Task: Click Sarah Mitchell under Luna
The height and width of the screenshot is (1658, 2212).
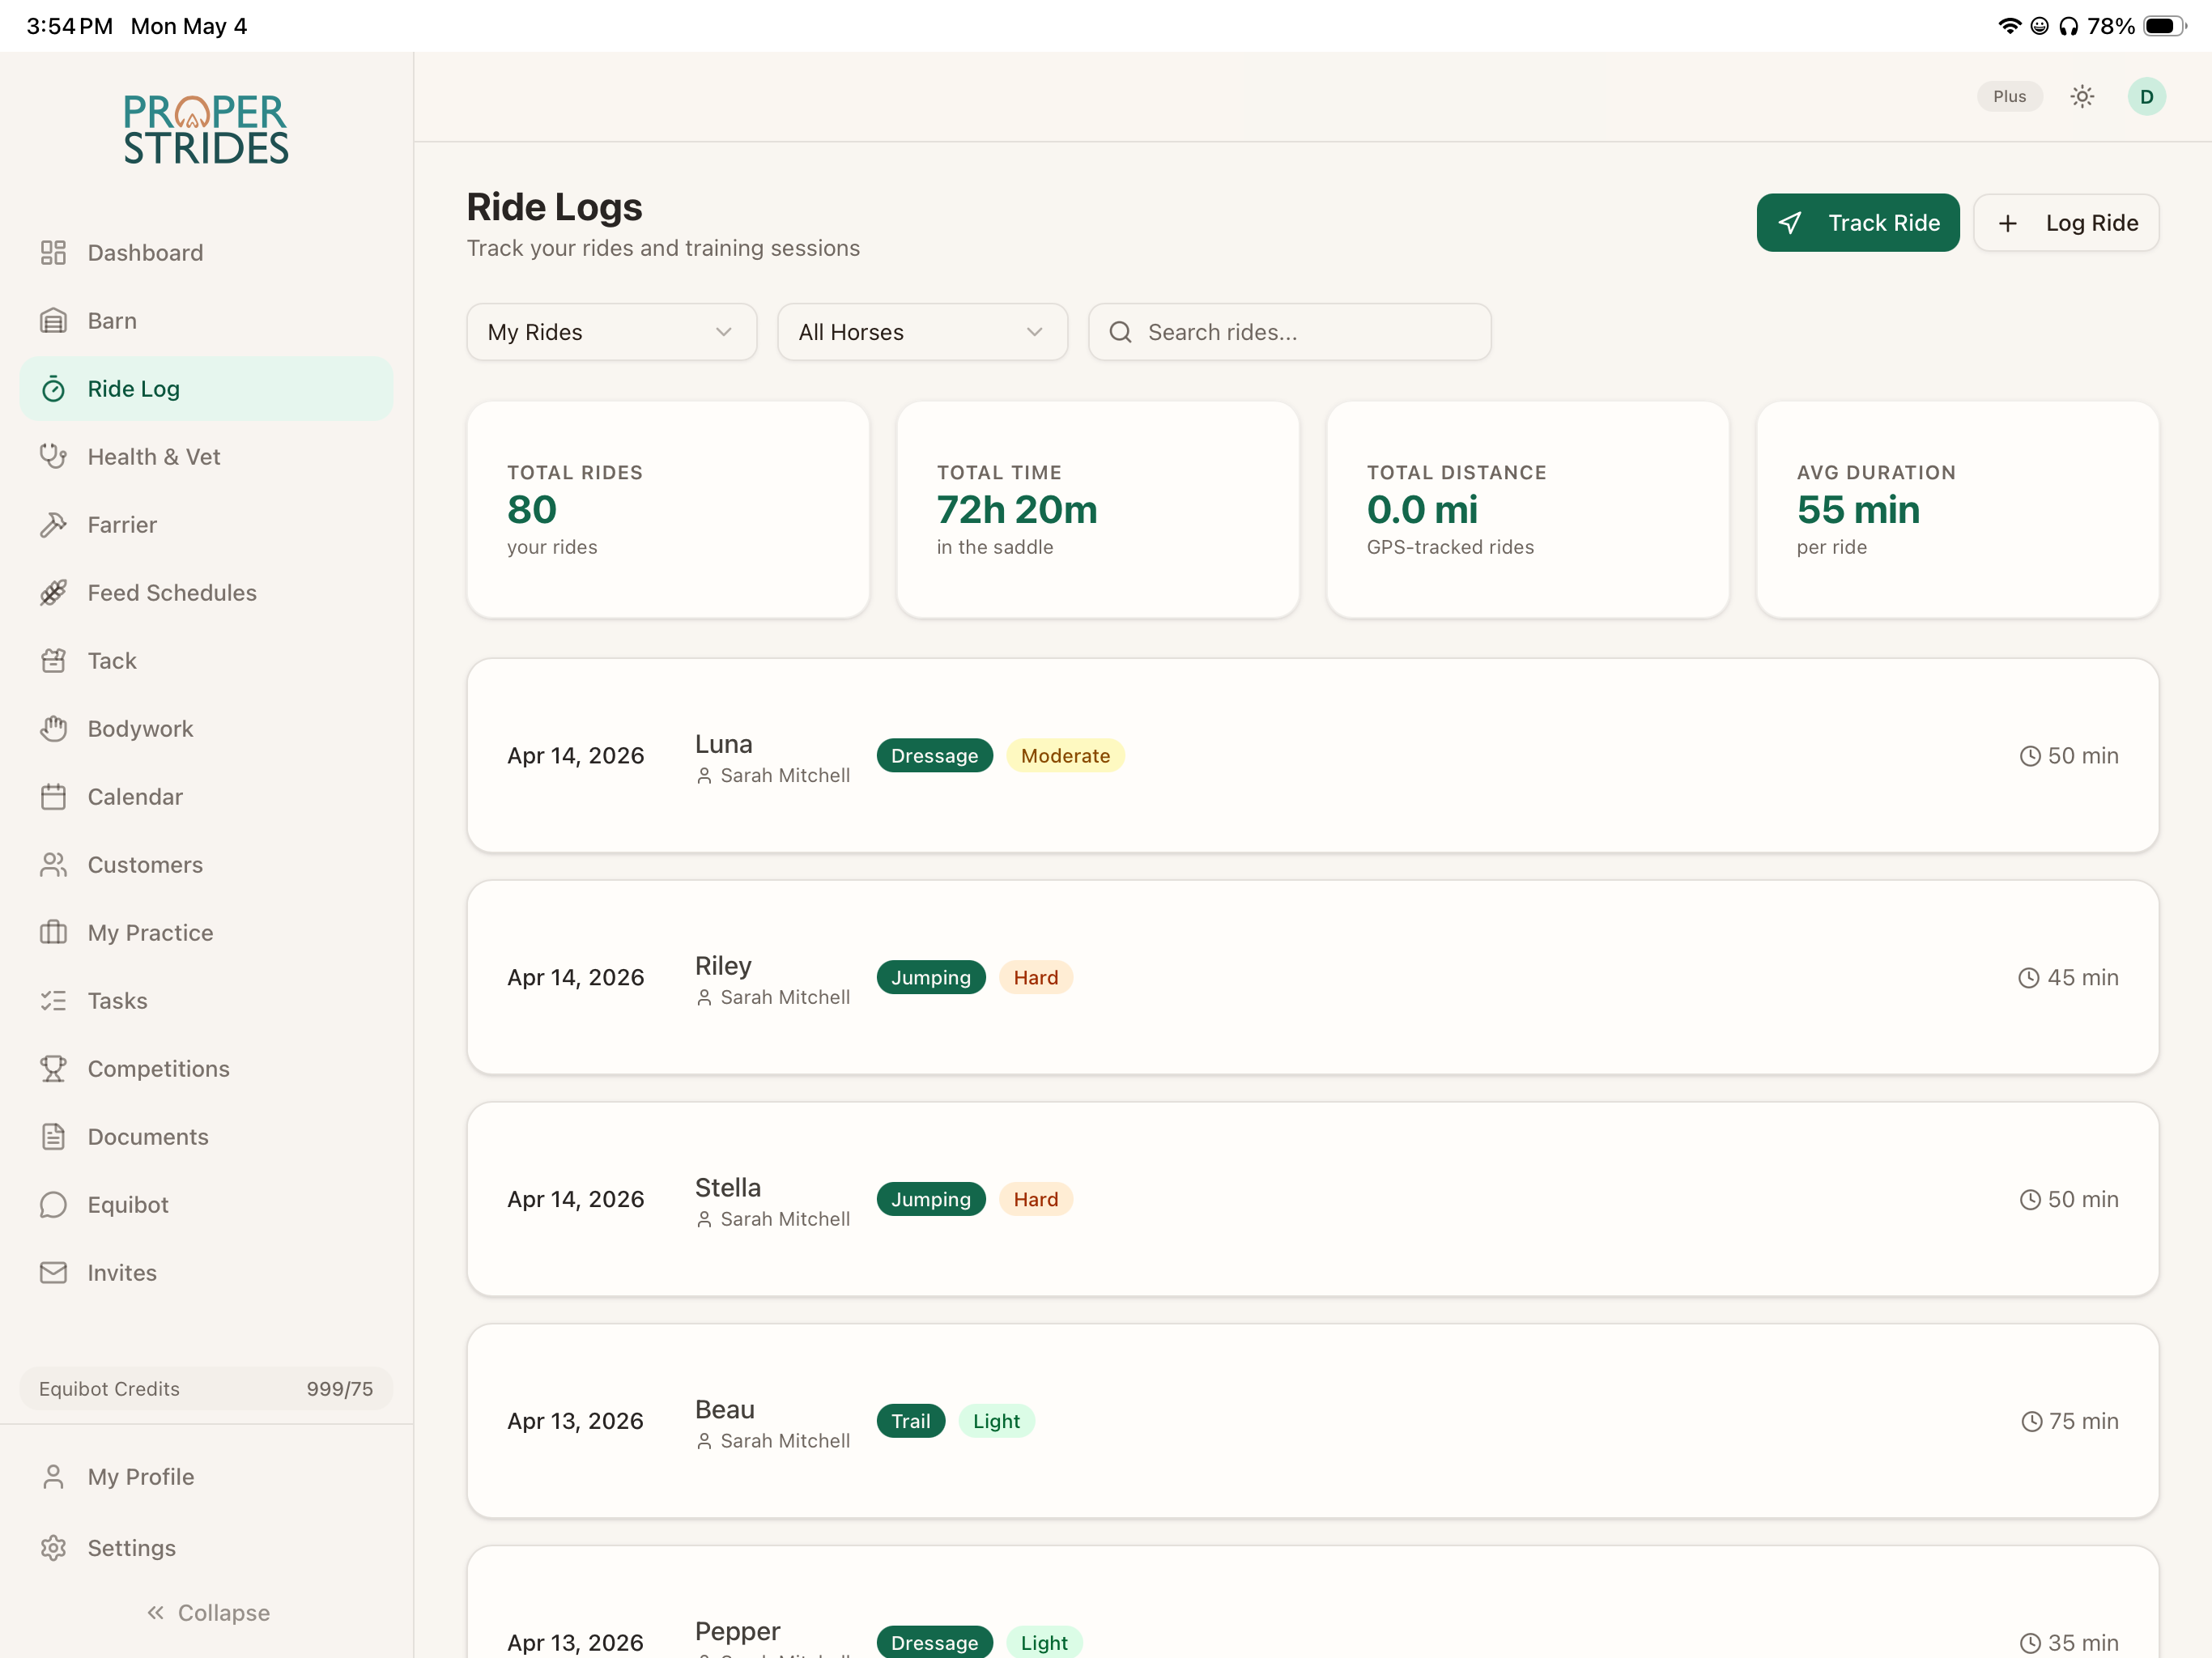Action: coord(774,775)
